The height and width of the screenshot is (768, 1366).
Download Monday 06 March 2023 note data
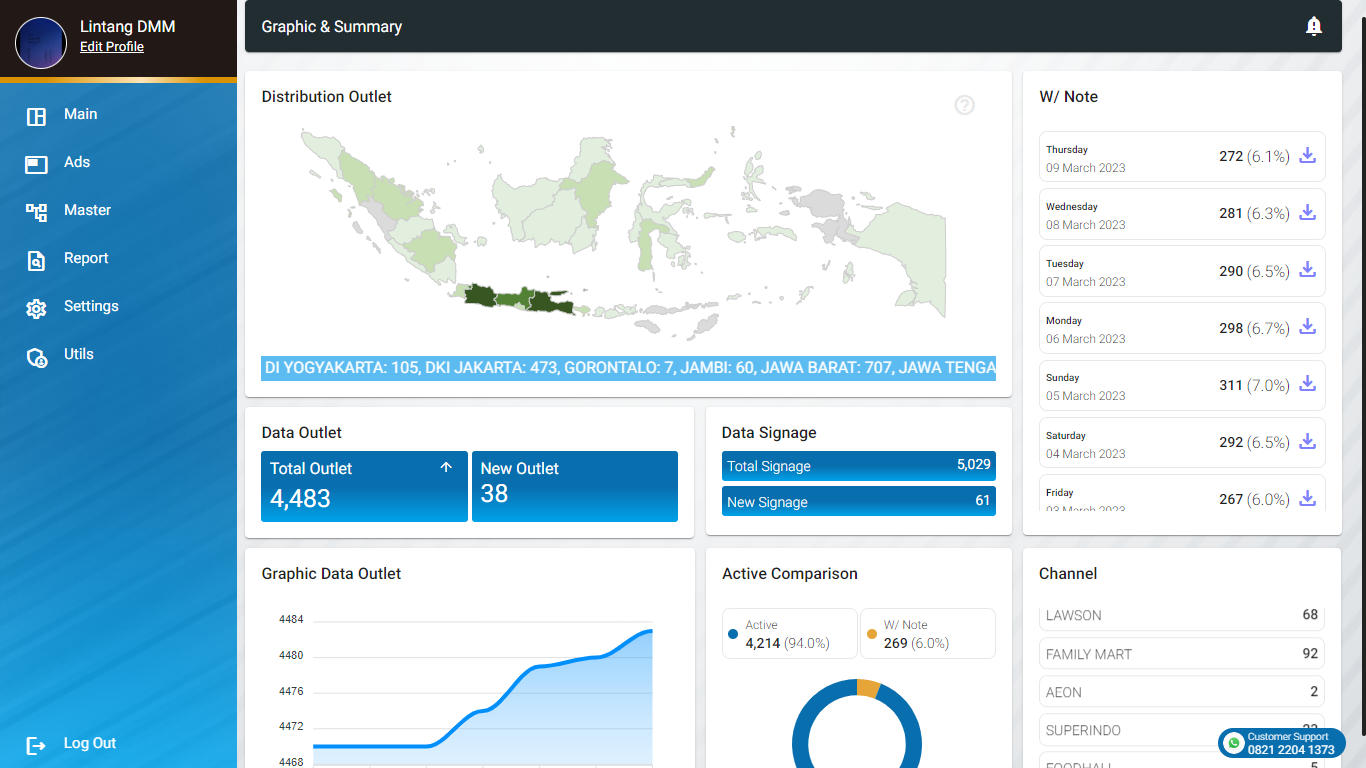[x=1307, y=328]
